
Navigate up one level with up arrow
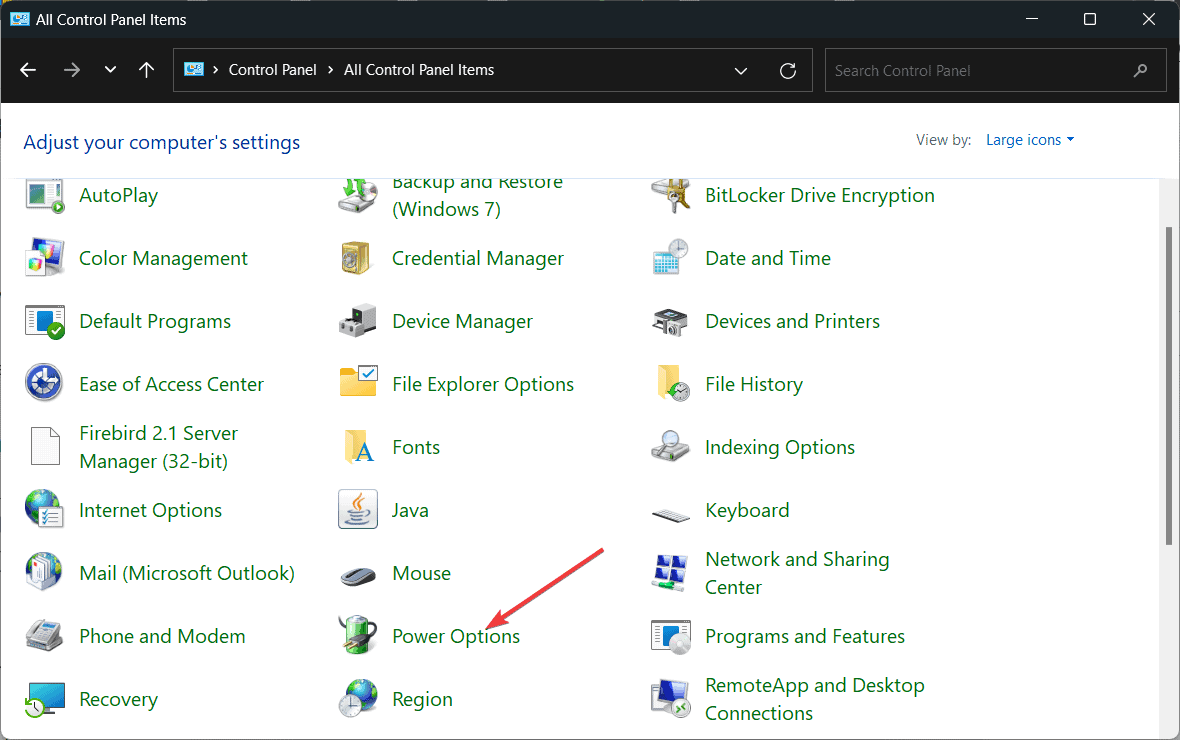click(147, 70)
